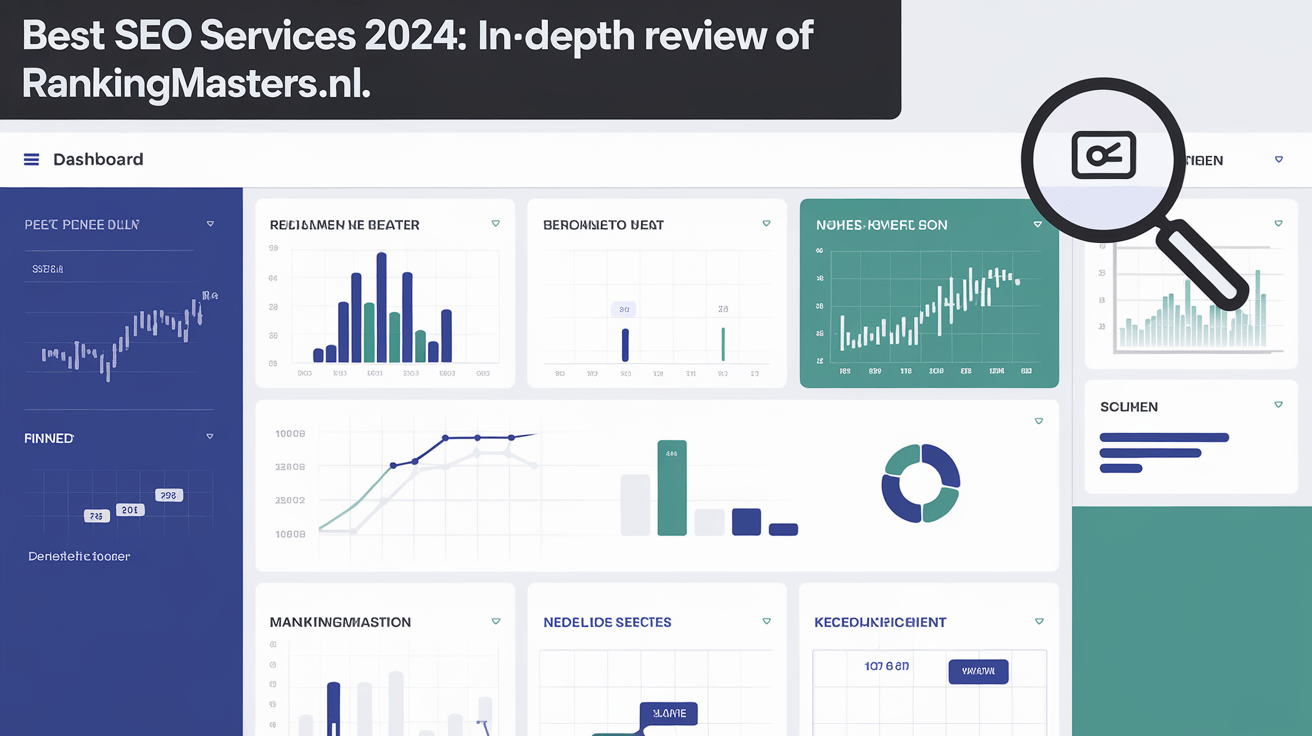Click the SLAME tooltip label
This screenshot has width=1312, height=736.
pyautogui.click(x=669, y=713)
